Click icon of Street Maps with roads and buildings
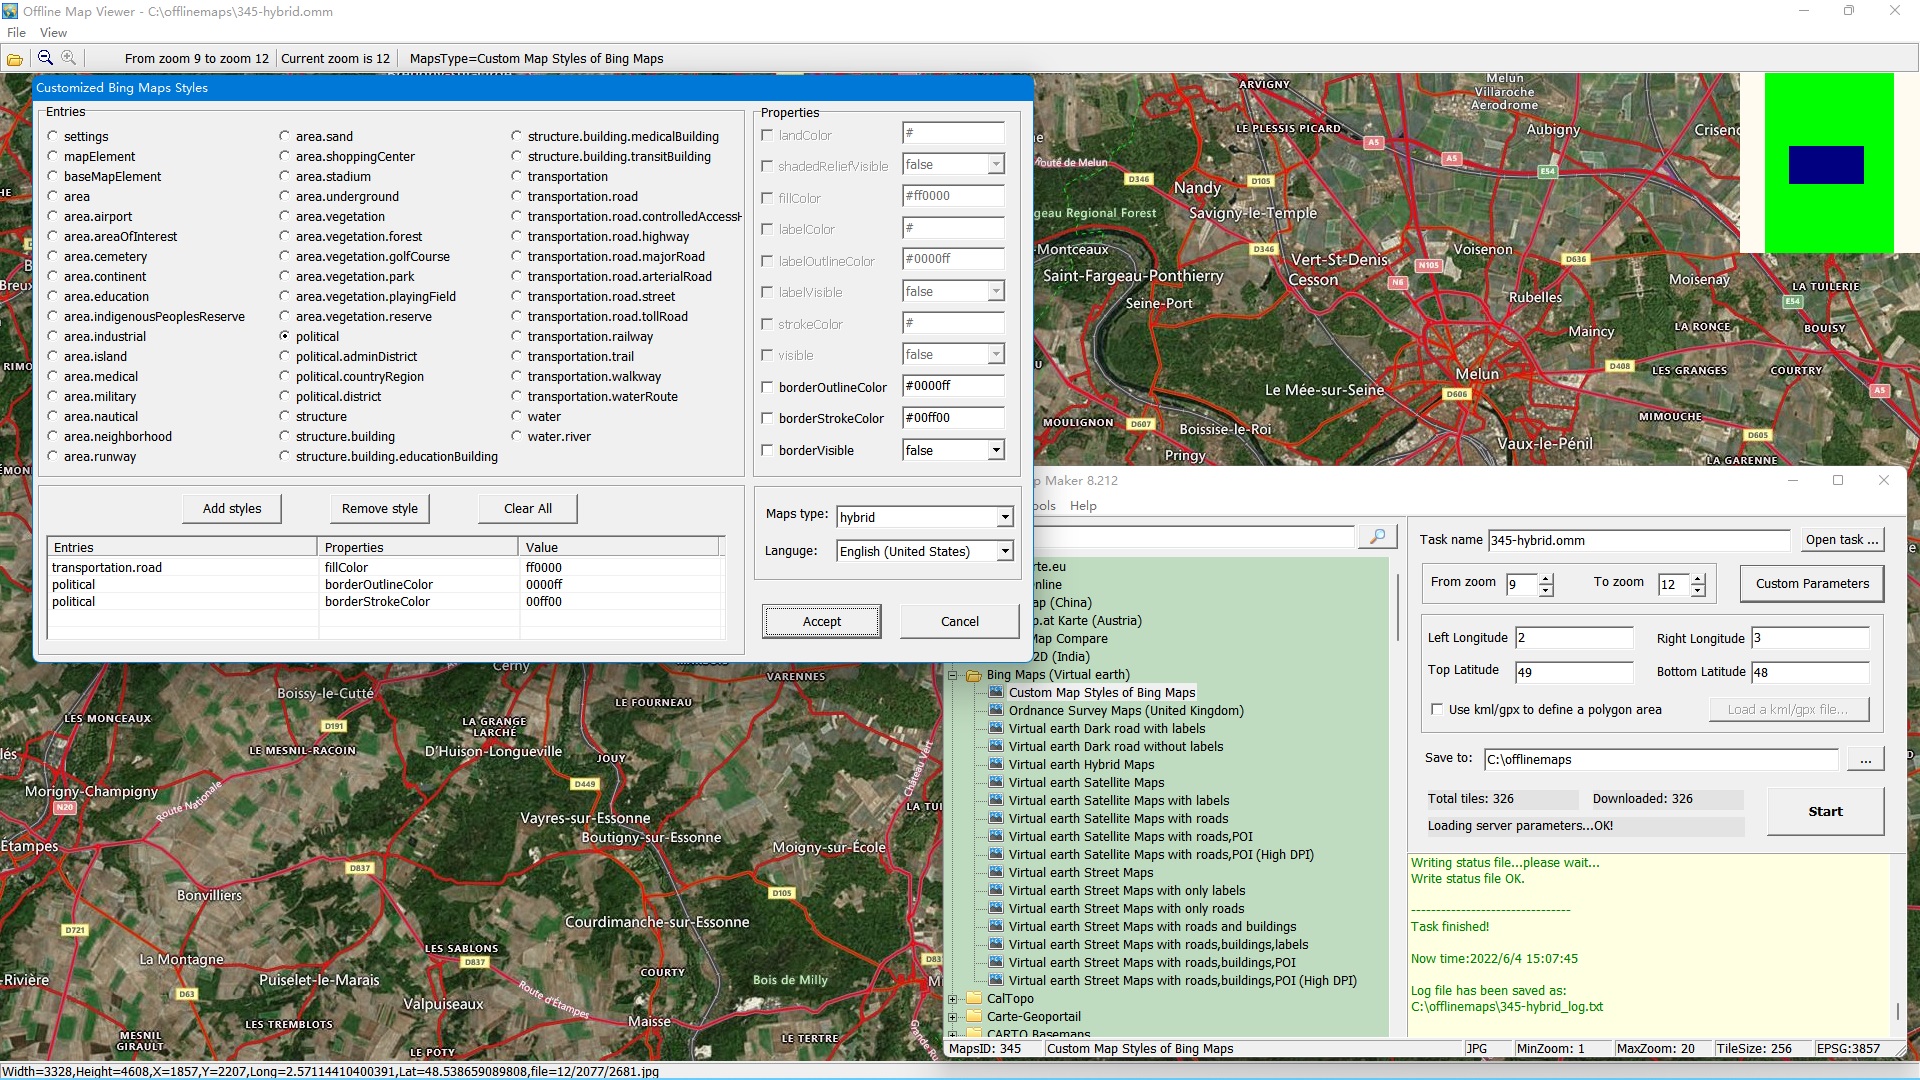This screenshot has height=1080, width=1920. click(996, 926)
